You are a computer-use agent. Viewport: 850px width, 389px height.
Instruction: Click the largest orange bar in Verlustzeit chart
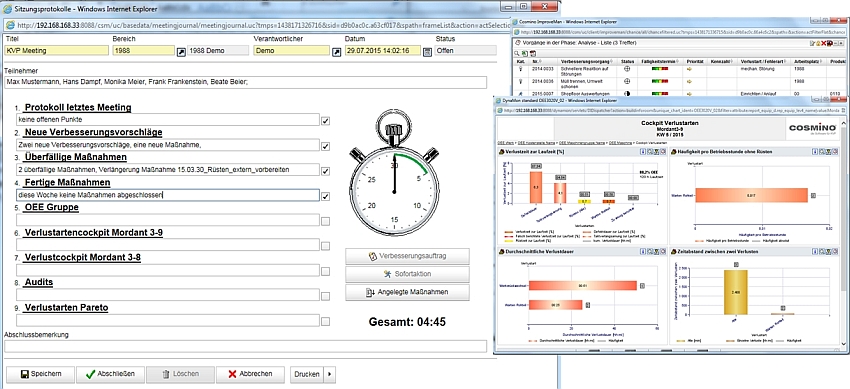point(536,187)
